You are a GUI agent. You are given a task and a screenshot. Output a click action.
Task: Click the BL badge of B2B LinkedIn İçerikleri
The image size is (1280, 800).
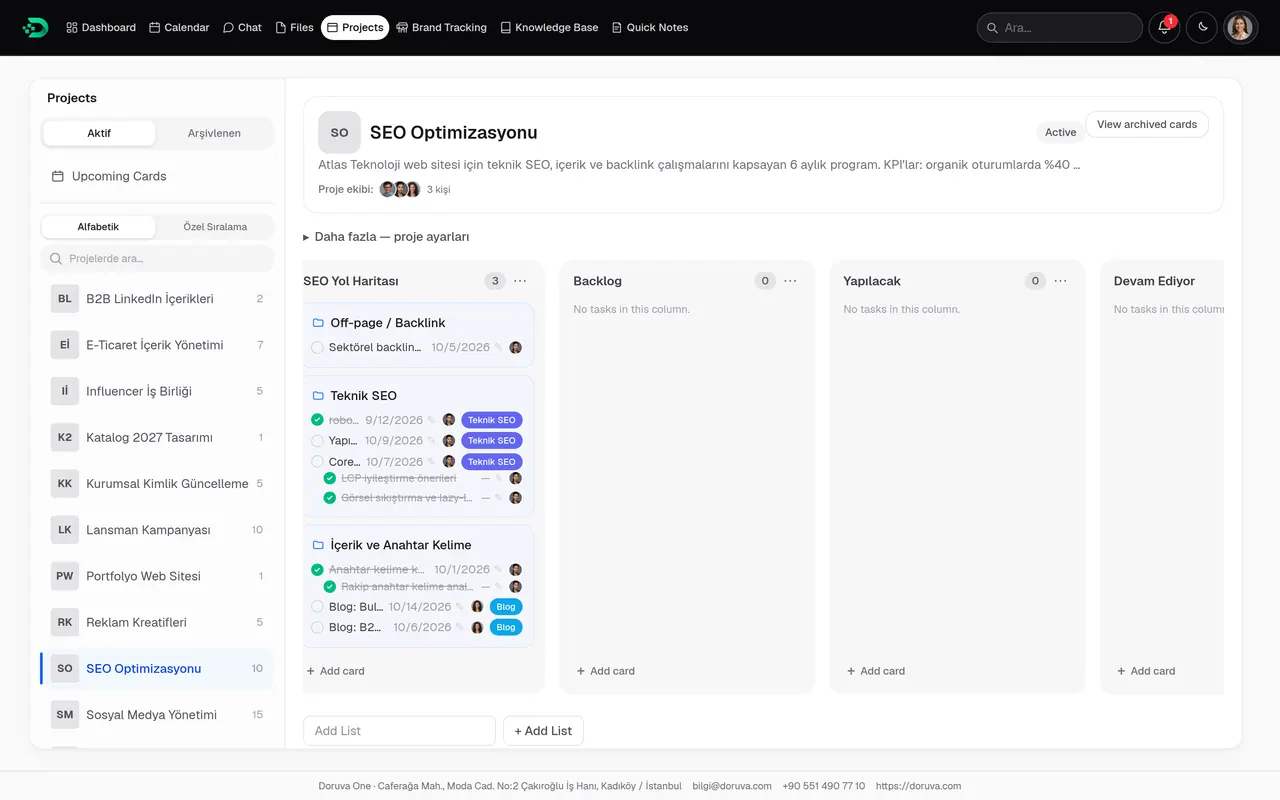click(x=65, y=299)
